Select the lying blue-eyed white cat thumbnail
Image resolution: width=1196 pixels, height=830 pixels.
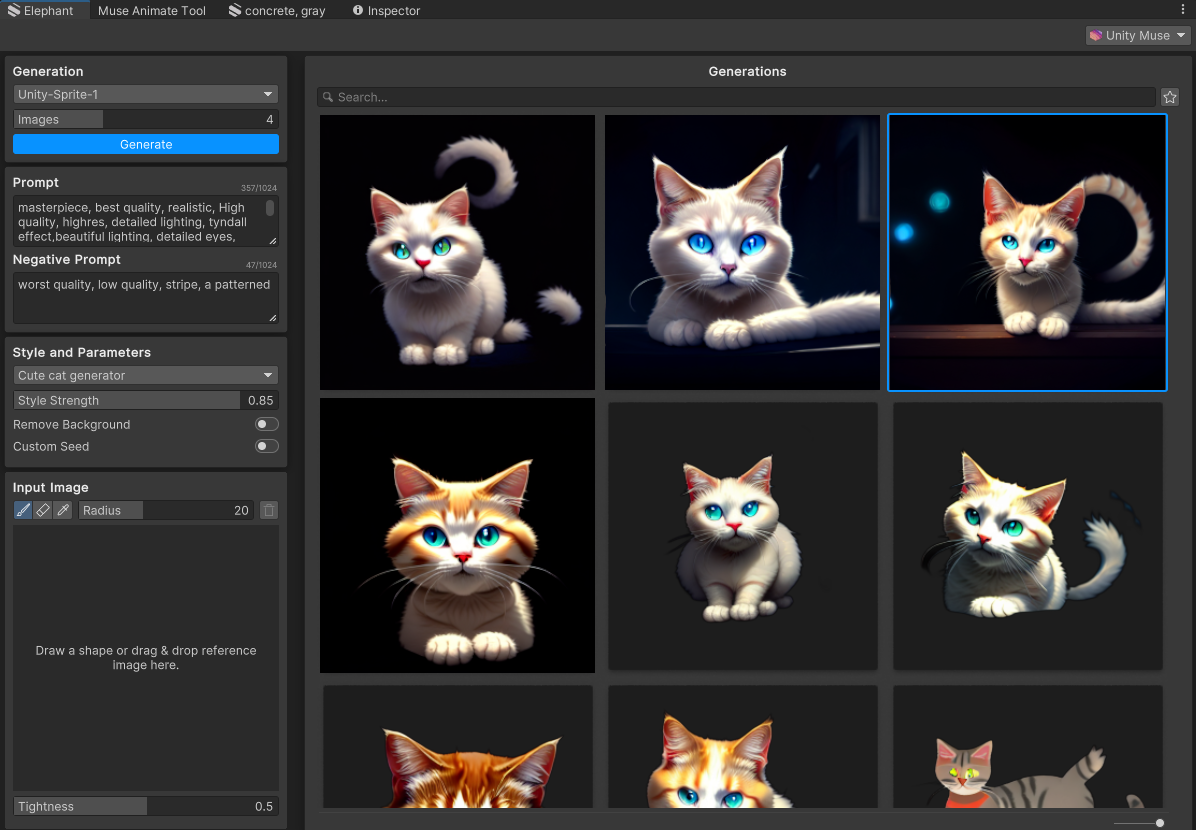click(742, 253)
